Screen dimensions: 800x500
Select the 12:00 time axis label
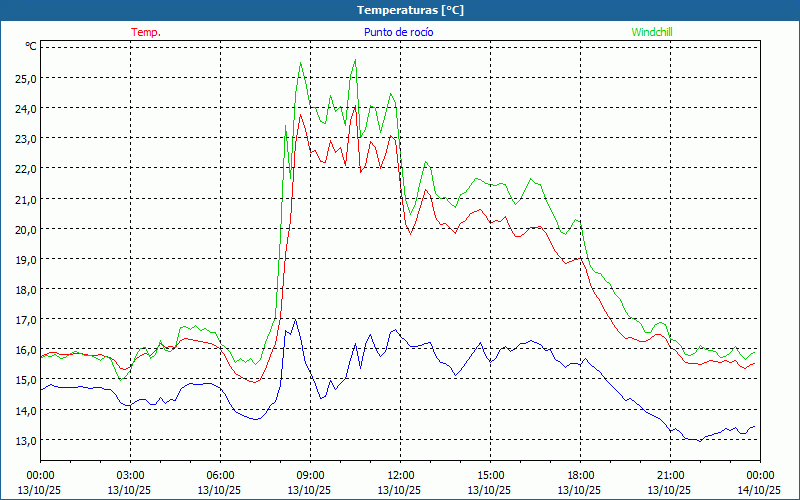400,475
